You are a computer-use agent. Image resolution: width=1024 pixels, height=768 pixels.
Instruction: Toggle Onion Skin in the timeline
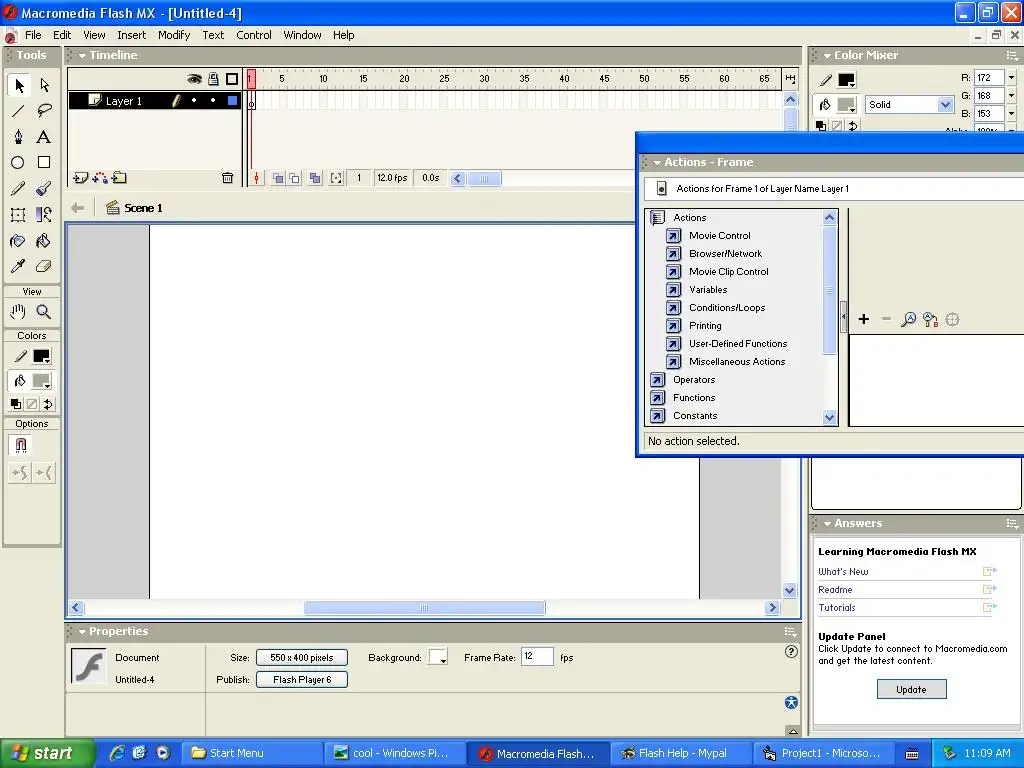278,178
